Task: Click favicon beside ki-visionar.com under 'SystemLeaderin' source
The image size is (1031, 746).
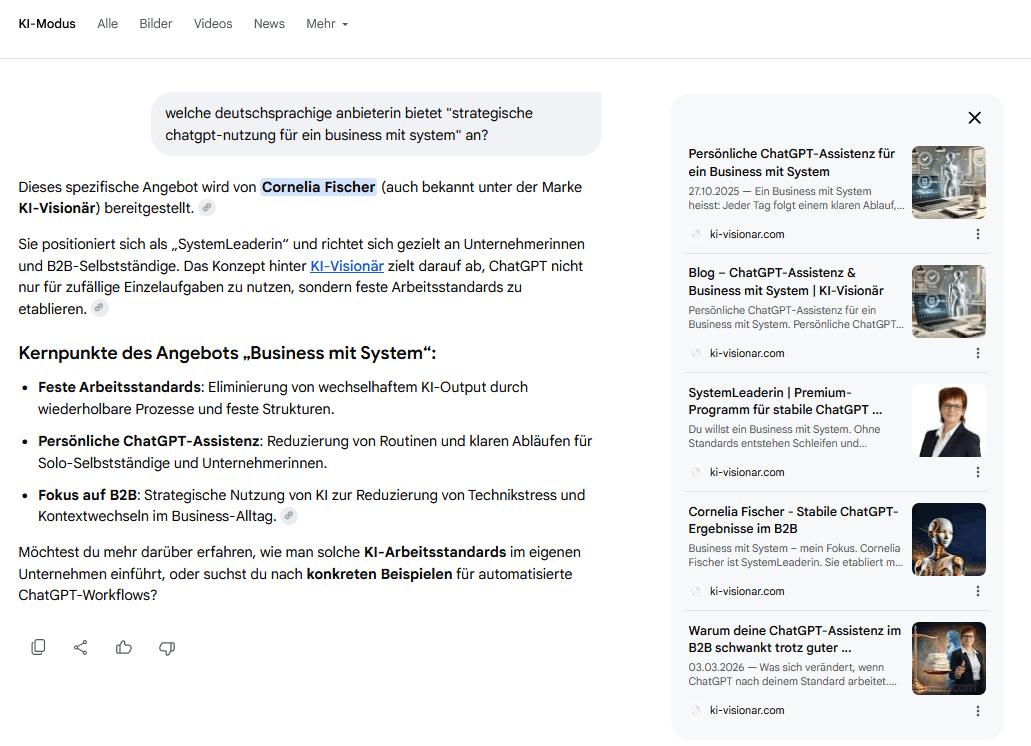Action: click(x=696, y=472)
